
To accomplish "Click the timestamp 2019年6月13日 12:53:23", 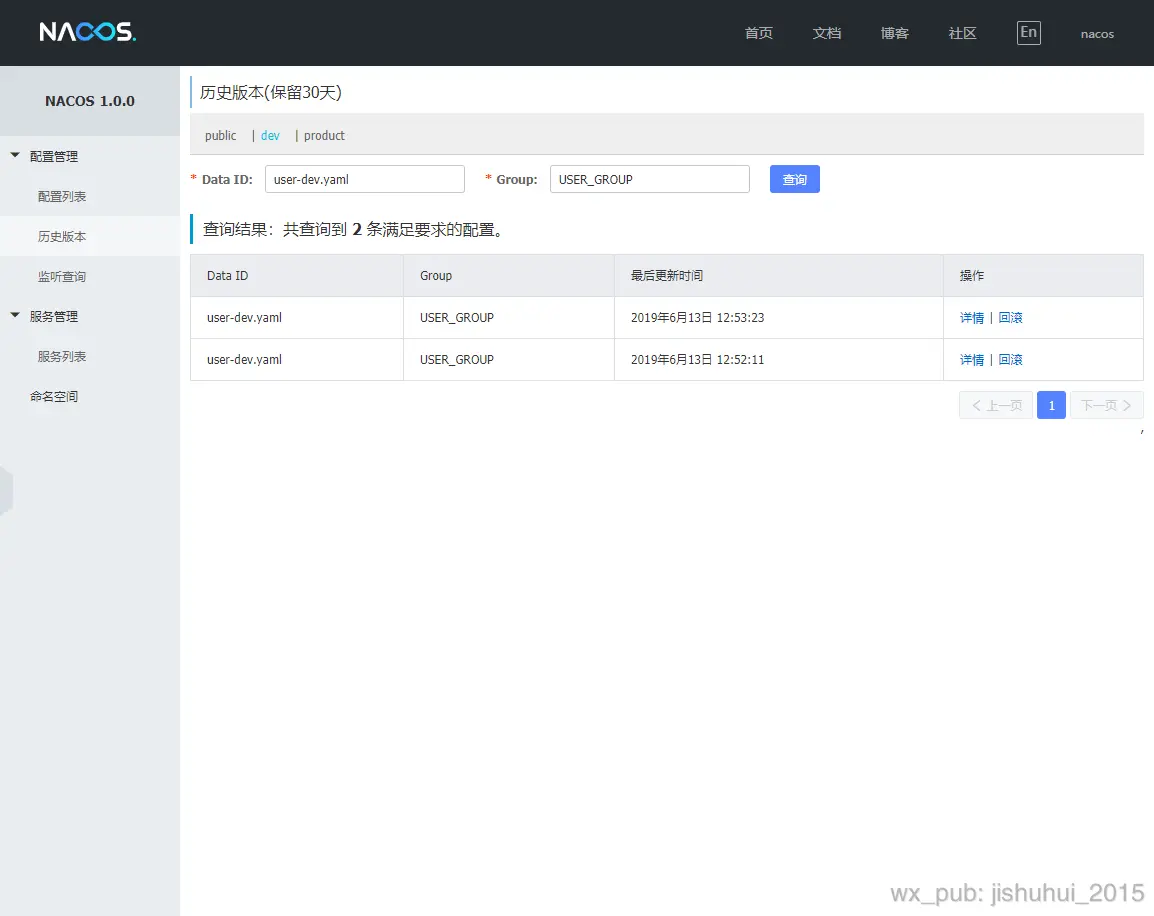I will (697, 318).
